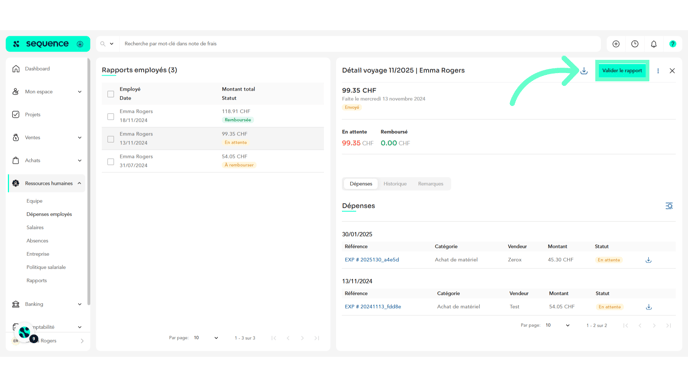Go to previous page of reports list
Screen dimensions: 688x387
pos(288,338)
